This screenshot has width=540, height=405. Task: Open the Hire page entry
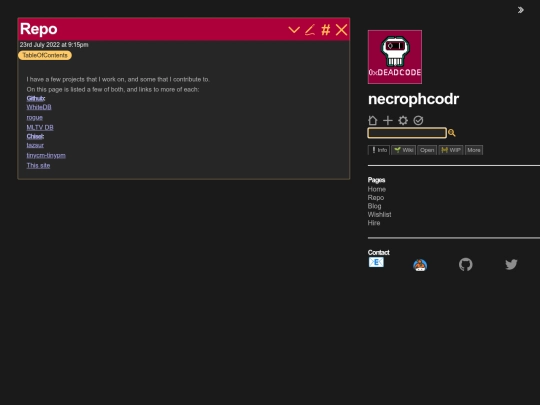(x=374, y=223)
